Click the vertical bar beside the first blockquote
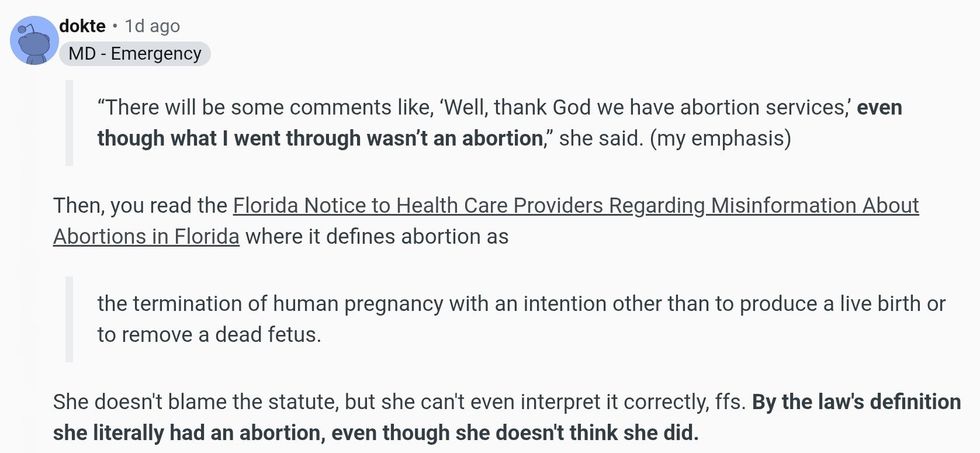980x453 pixels. pos(68,122)
